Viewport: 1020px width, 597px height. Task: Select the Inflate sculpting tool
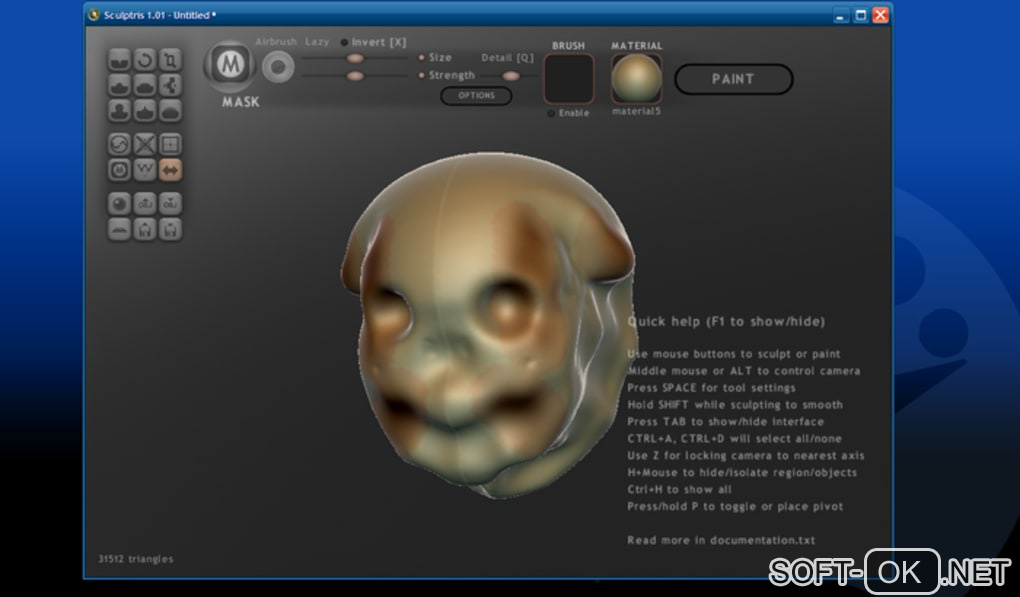point(119,111)
